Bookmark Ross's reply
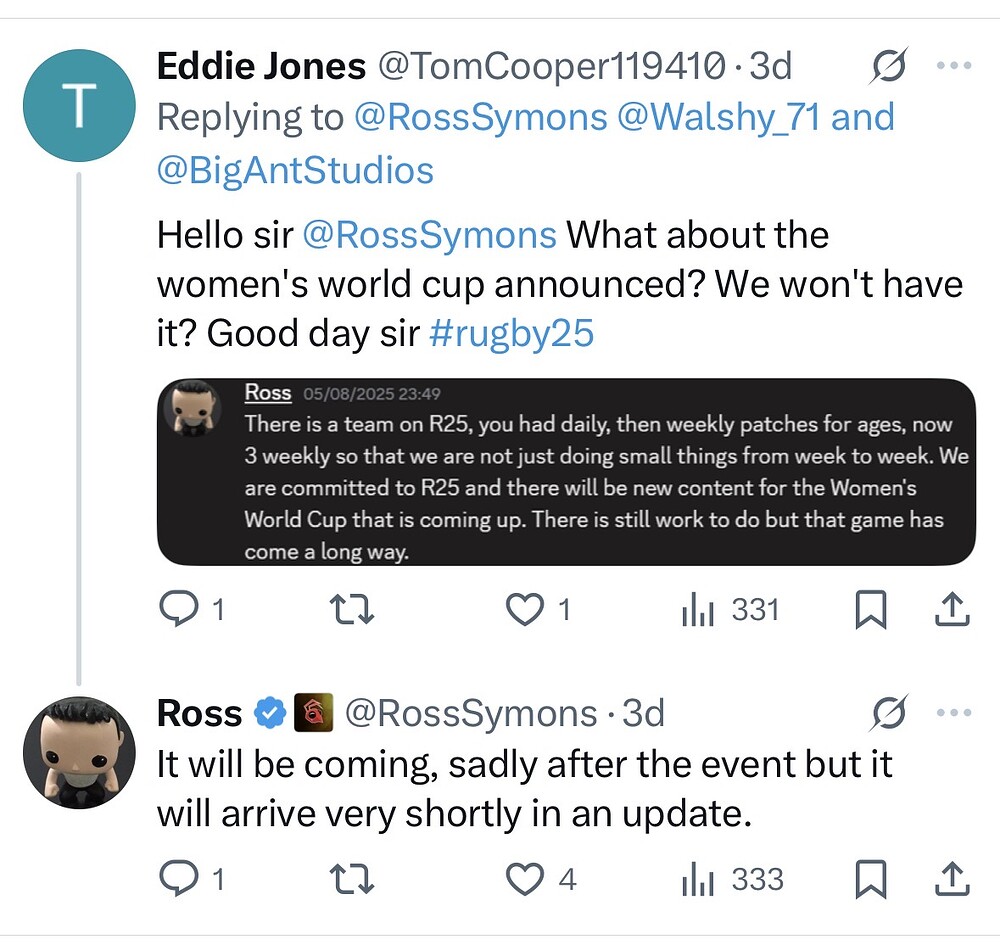This screenshot has height=944, width=1000. tap(871, 880)
